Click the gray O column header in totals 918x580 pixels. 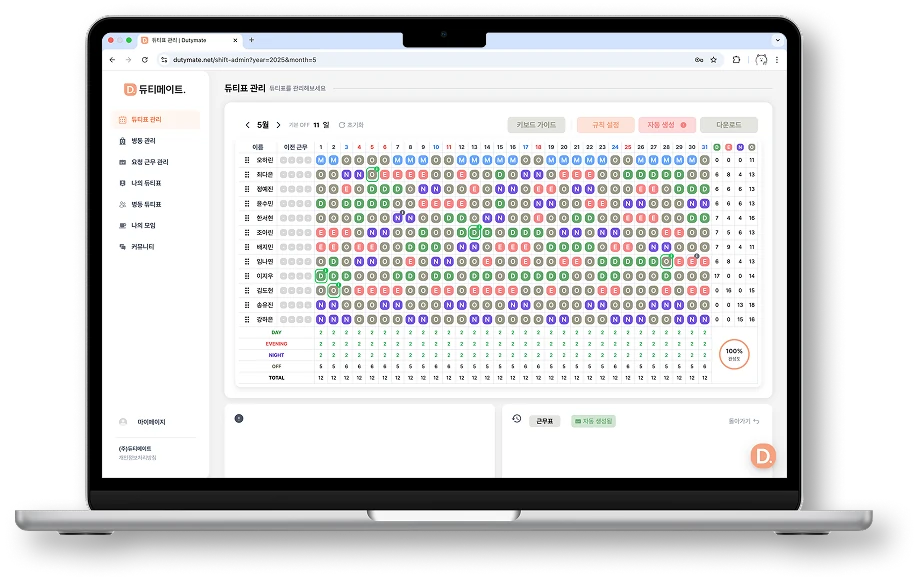point(752,147)
